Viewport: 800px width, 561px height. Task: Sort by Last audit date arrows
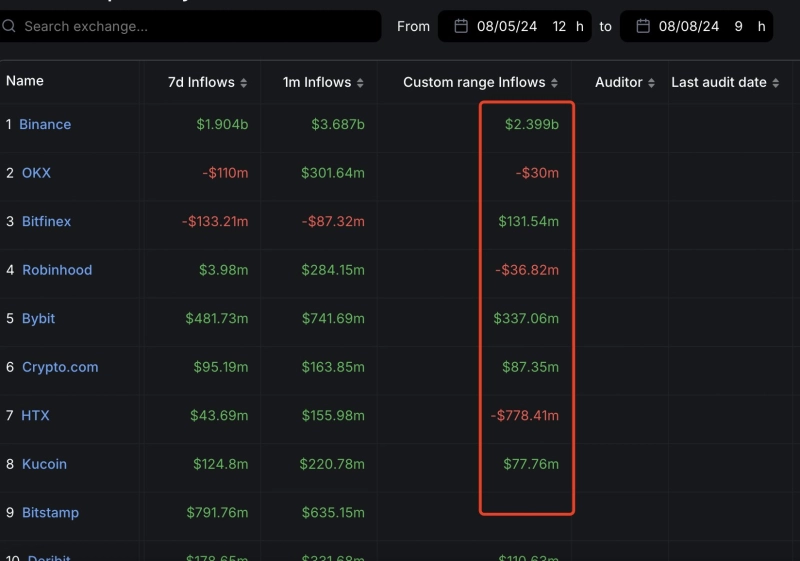(x=775, y=83)
